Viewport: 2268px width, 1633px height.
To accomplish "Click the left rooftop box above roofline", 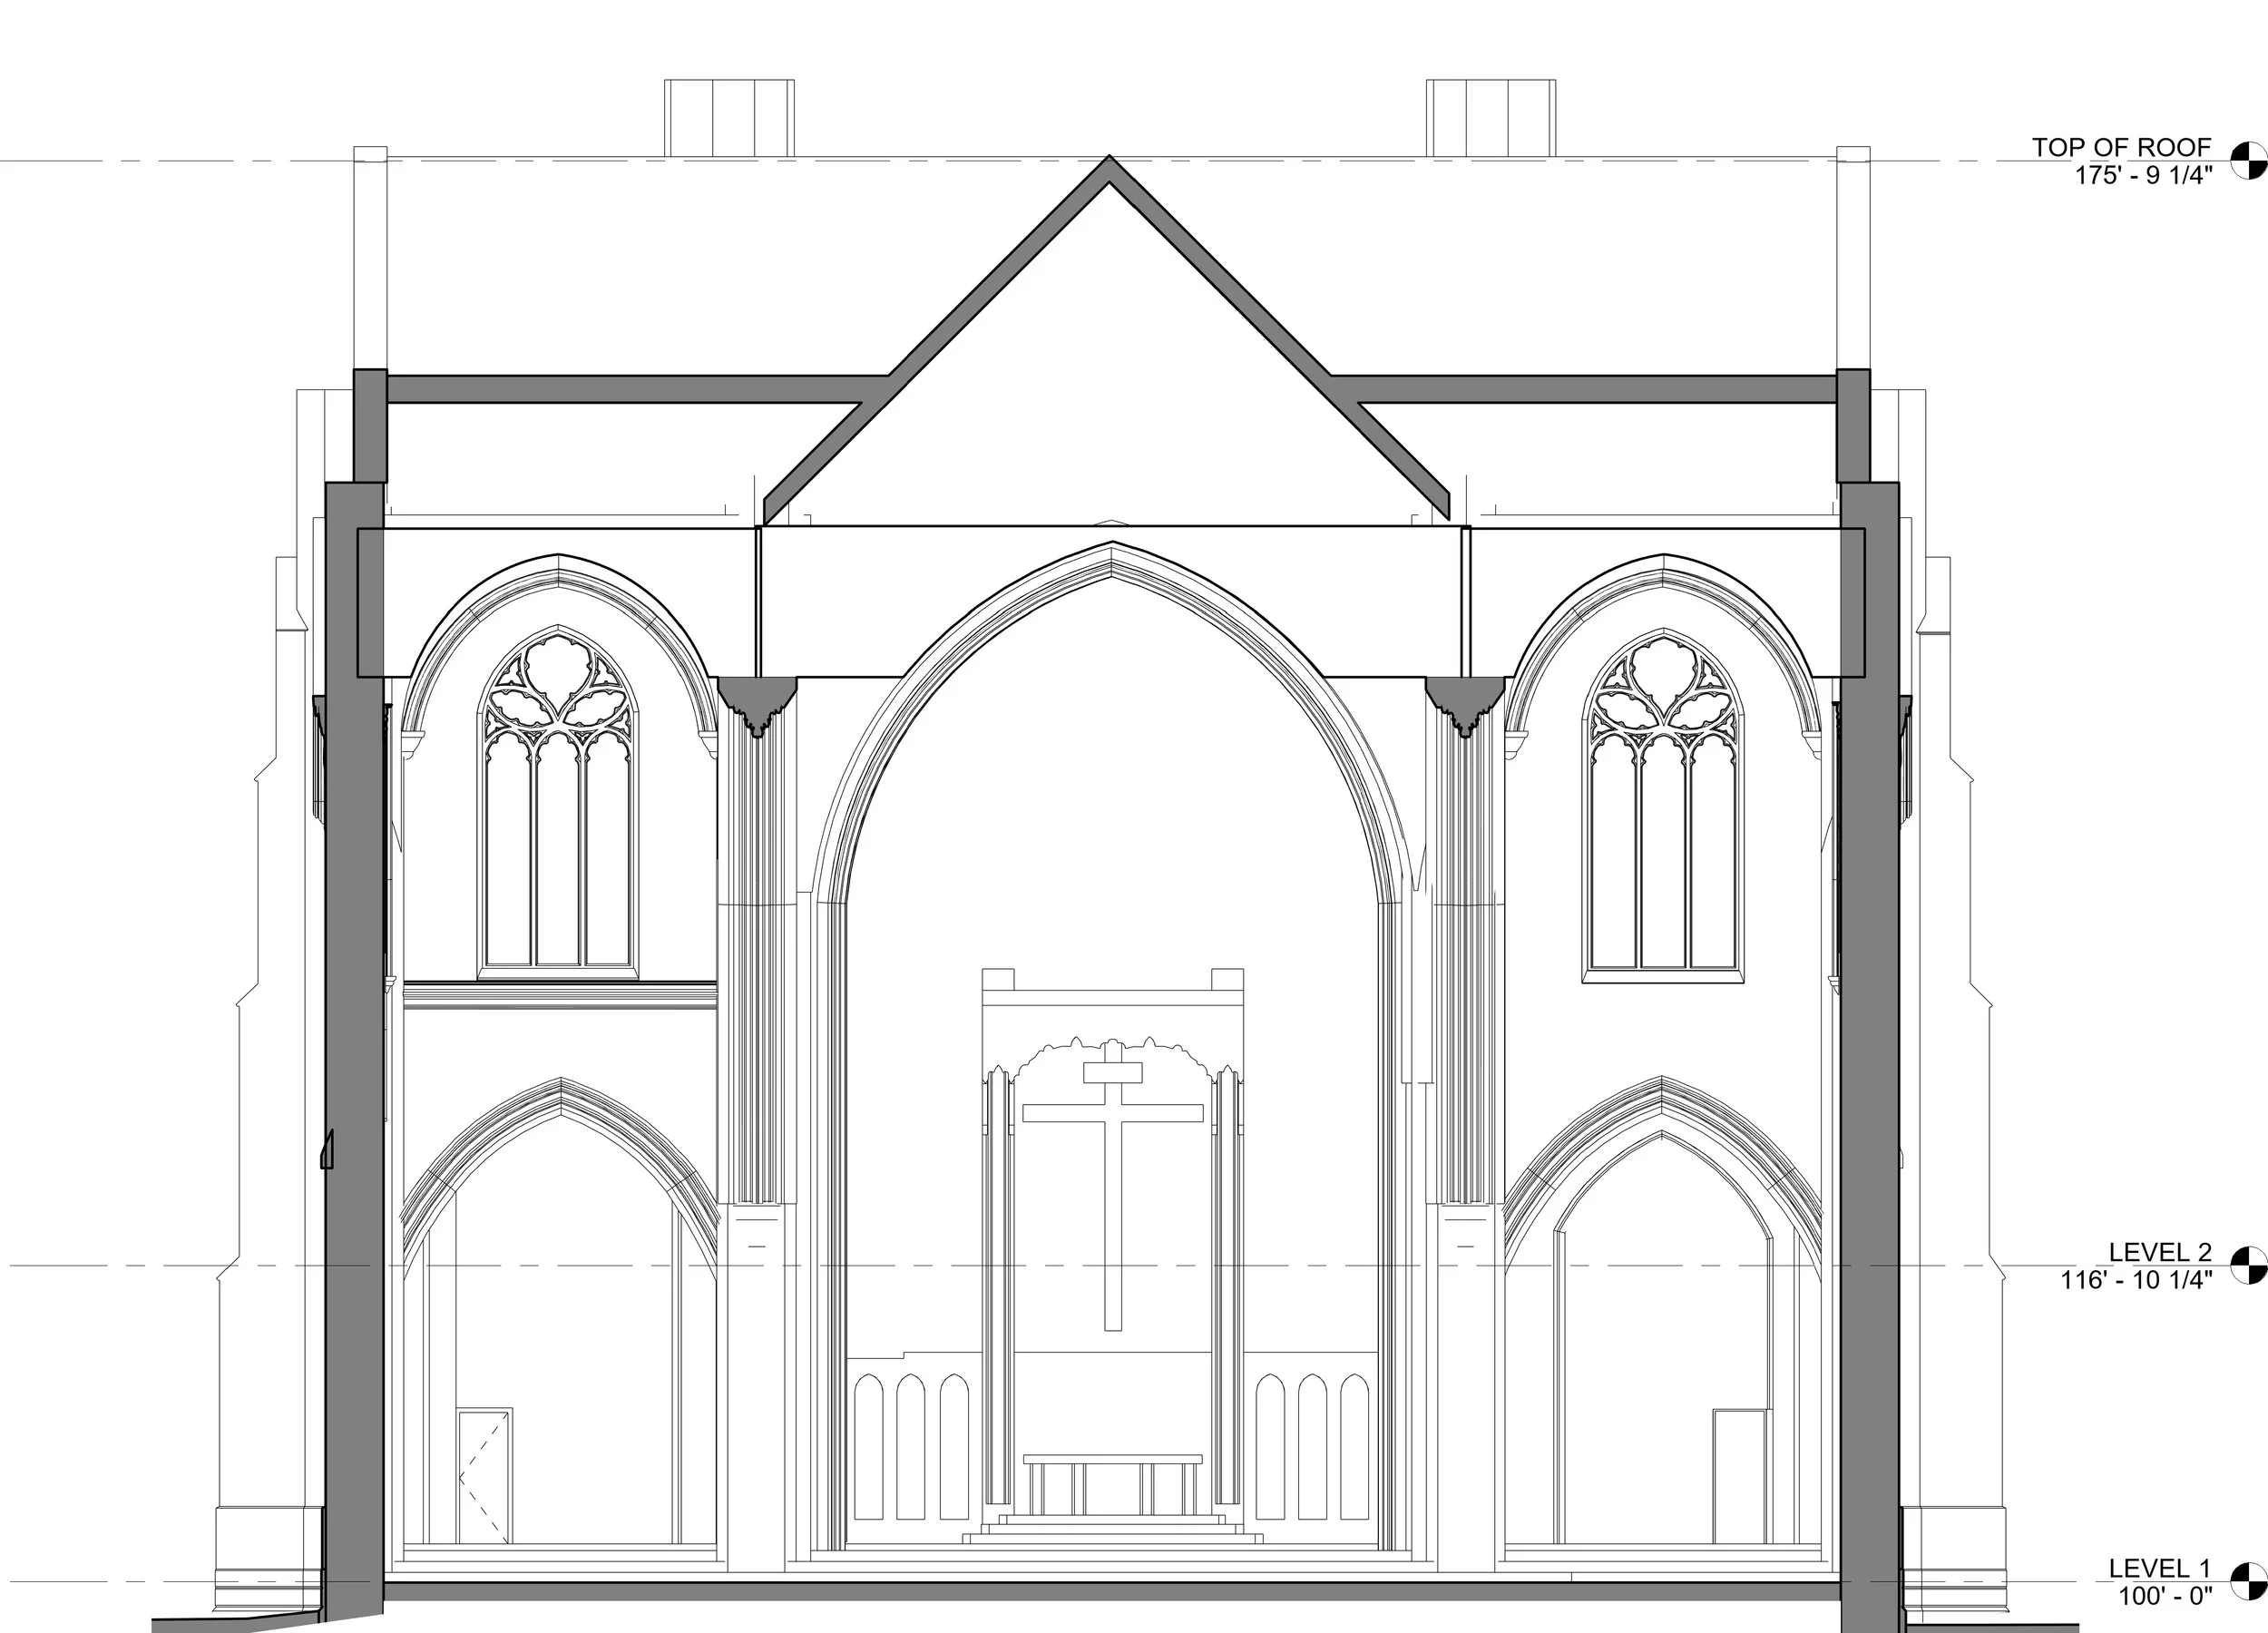I will tap(729, 118).
